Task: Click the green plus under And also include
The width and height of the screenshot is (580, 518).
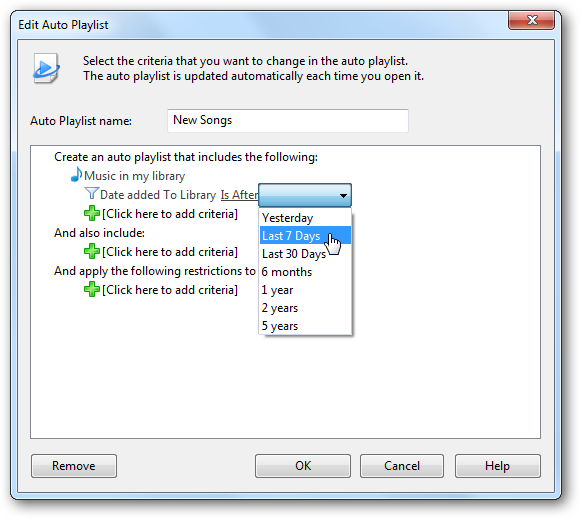Action: click(91, 252)
